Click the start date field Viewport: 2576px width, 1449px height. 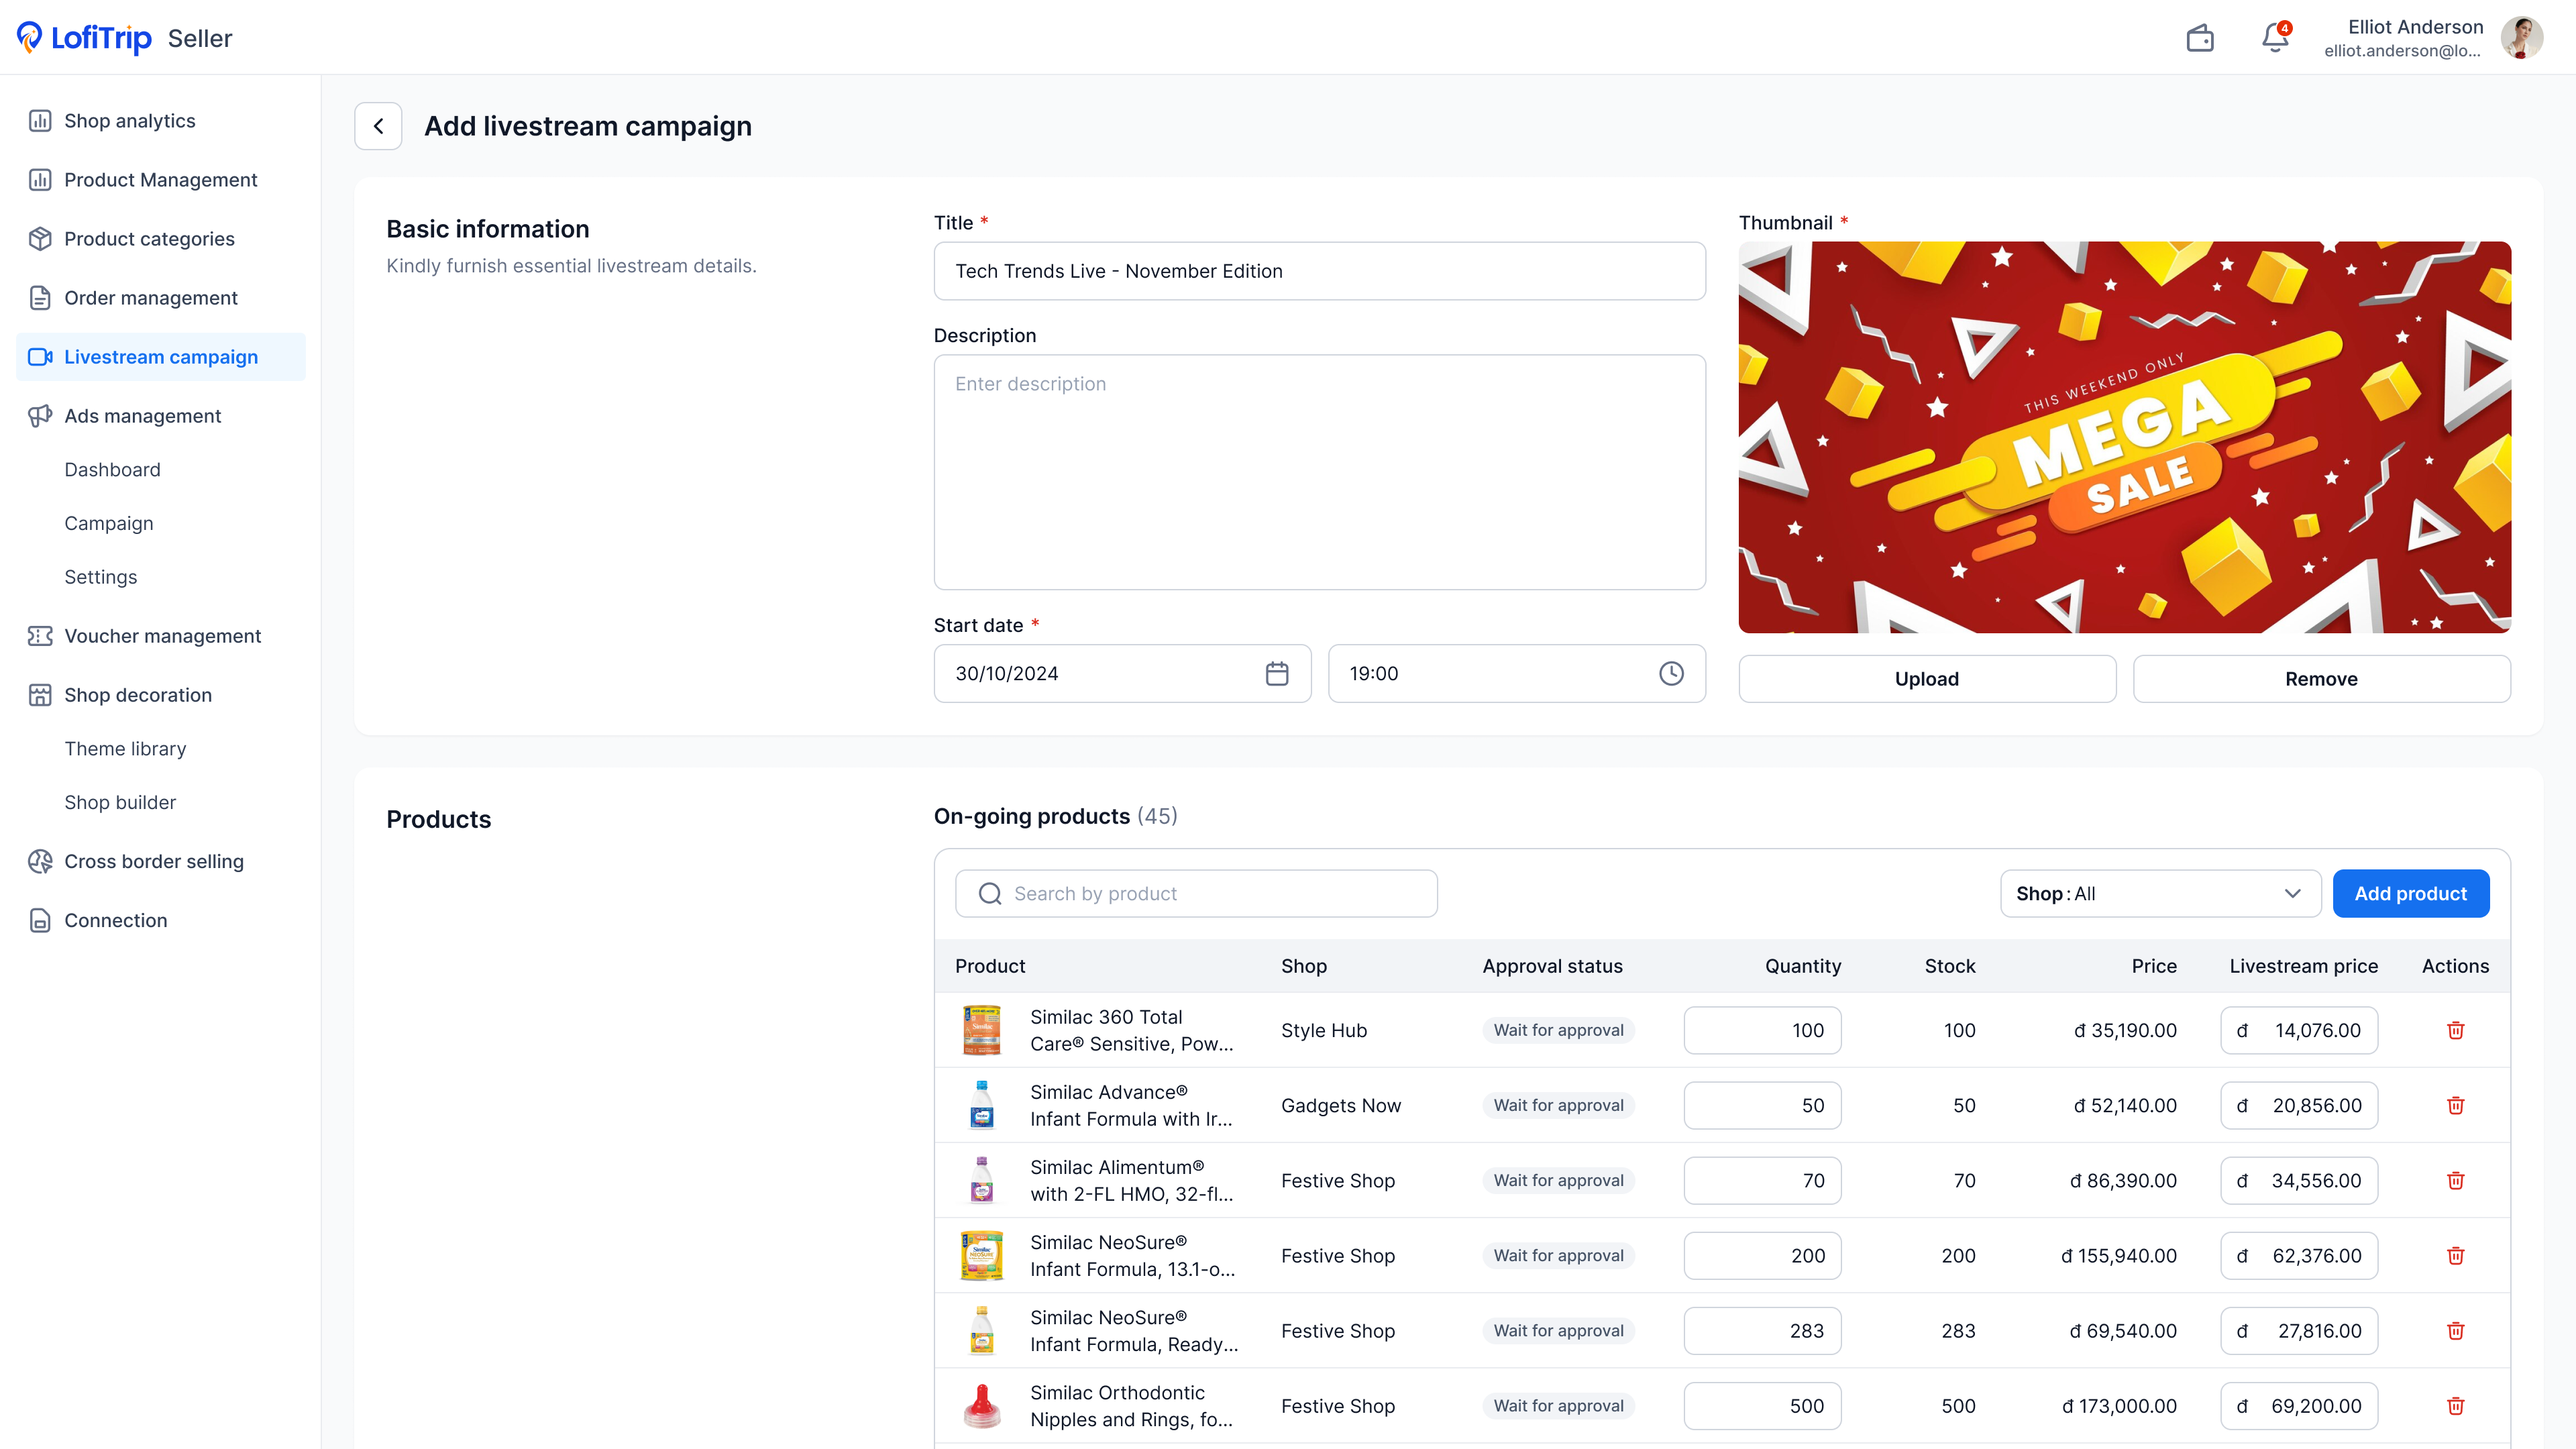pyautogui.click(x=1122, y=673)
